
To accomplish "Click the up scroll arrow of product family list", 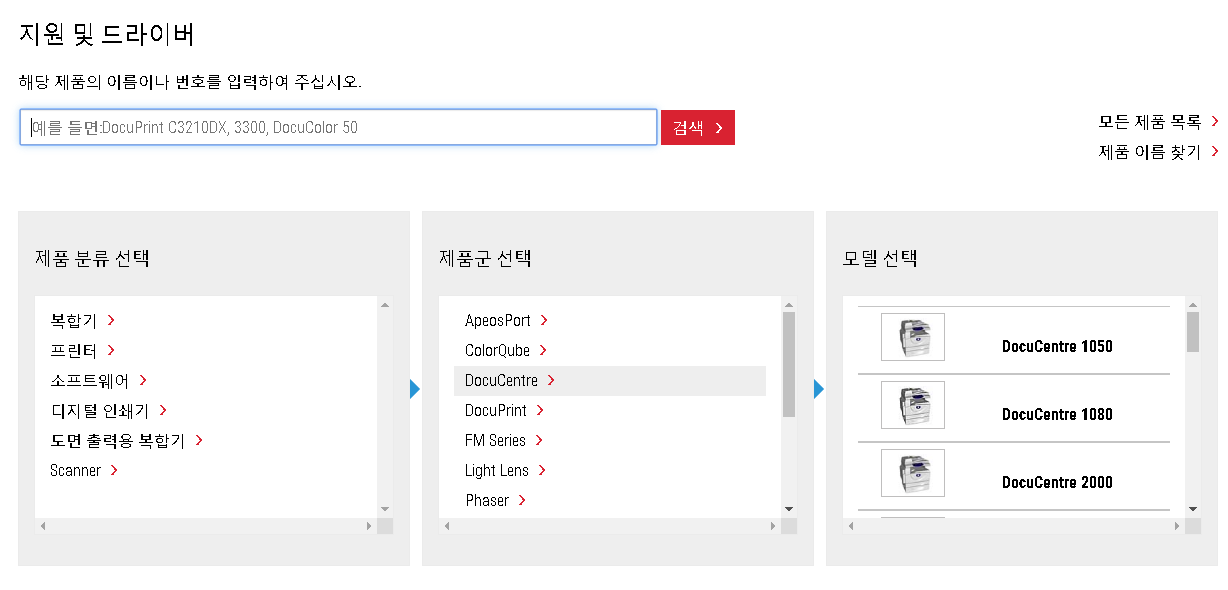I will [789, 304].
